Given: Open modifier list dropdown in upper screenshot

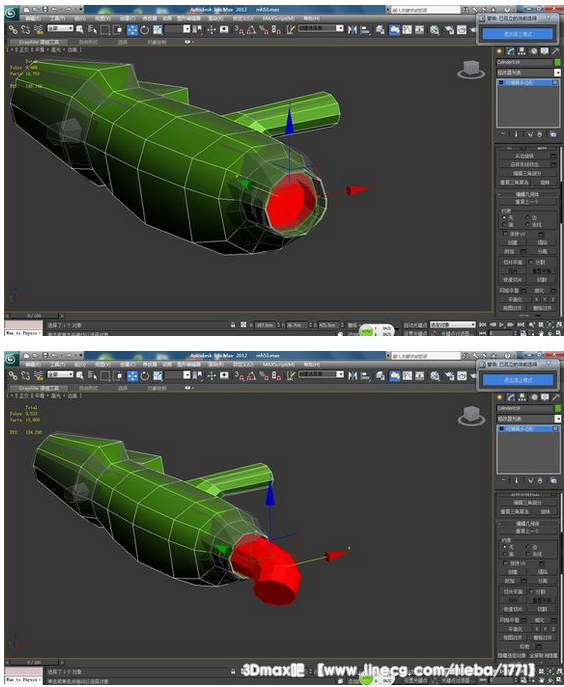Looking at the screenshot, I should 529,73.
